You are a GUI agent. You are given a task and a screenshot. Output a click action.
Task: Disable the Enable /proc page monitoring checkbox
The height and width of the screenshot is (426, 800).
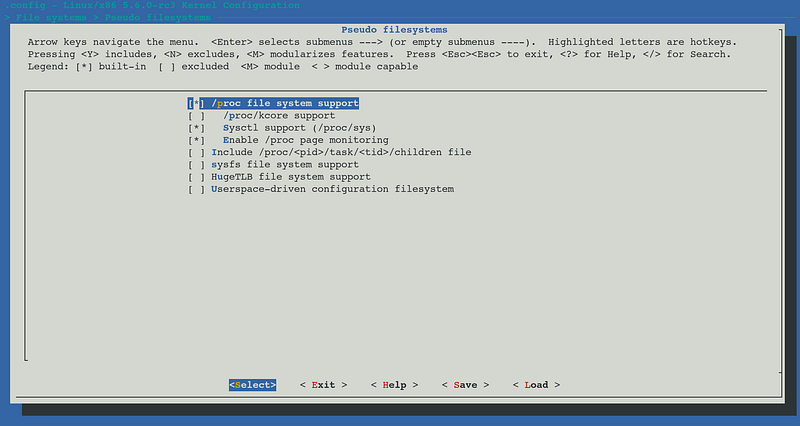click(x=196, y=140)
